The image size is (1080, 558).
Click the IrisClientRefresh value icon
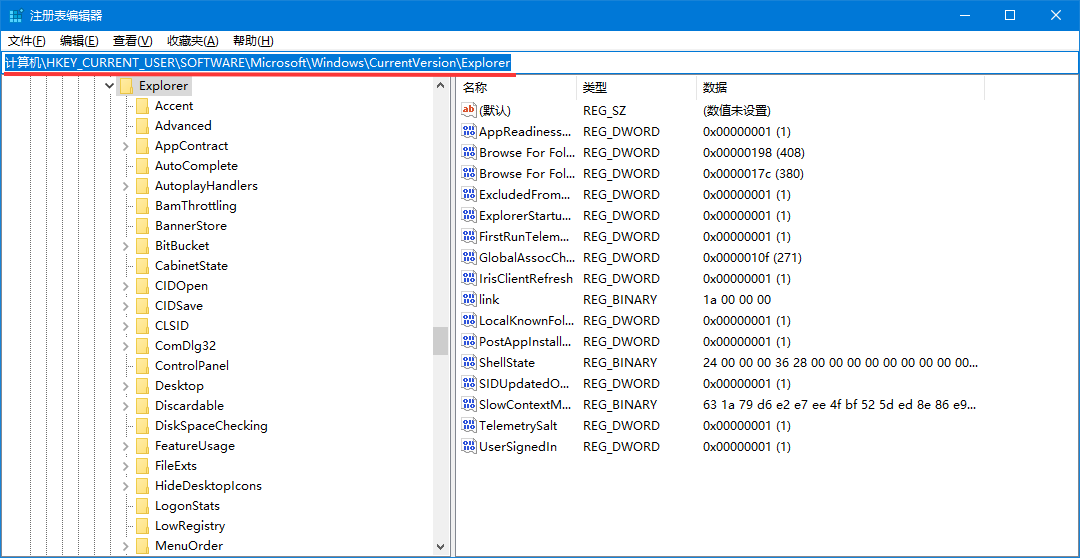pos(469,278)
